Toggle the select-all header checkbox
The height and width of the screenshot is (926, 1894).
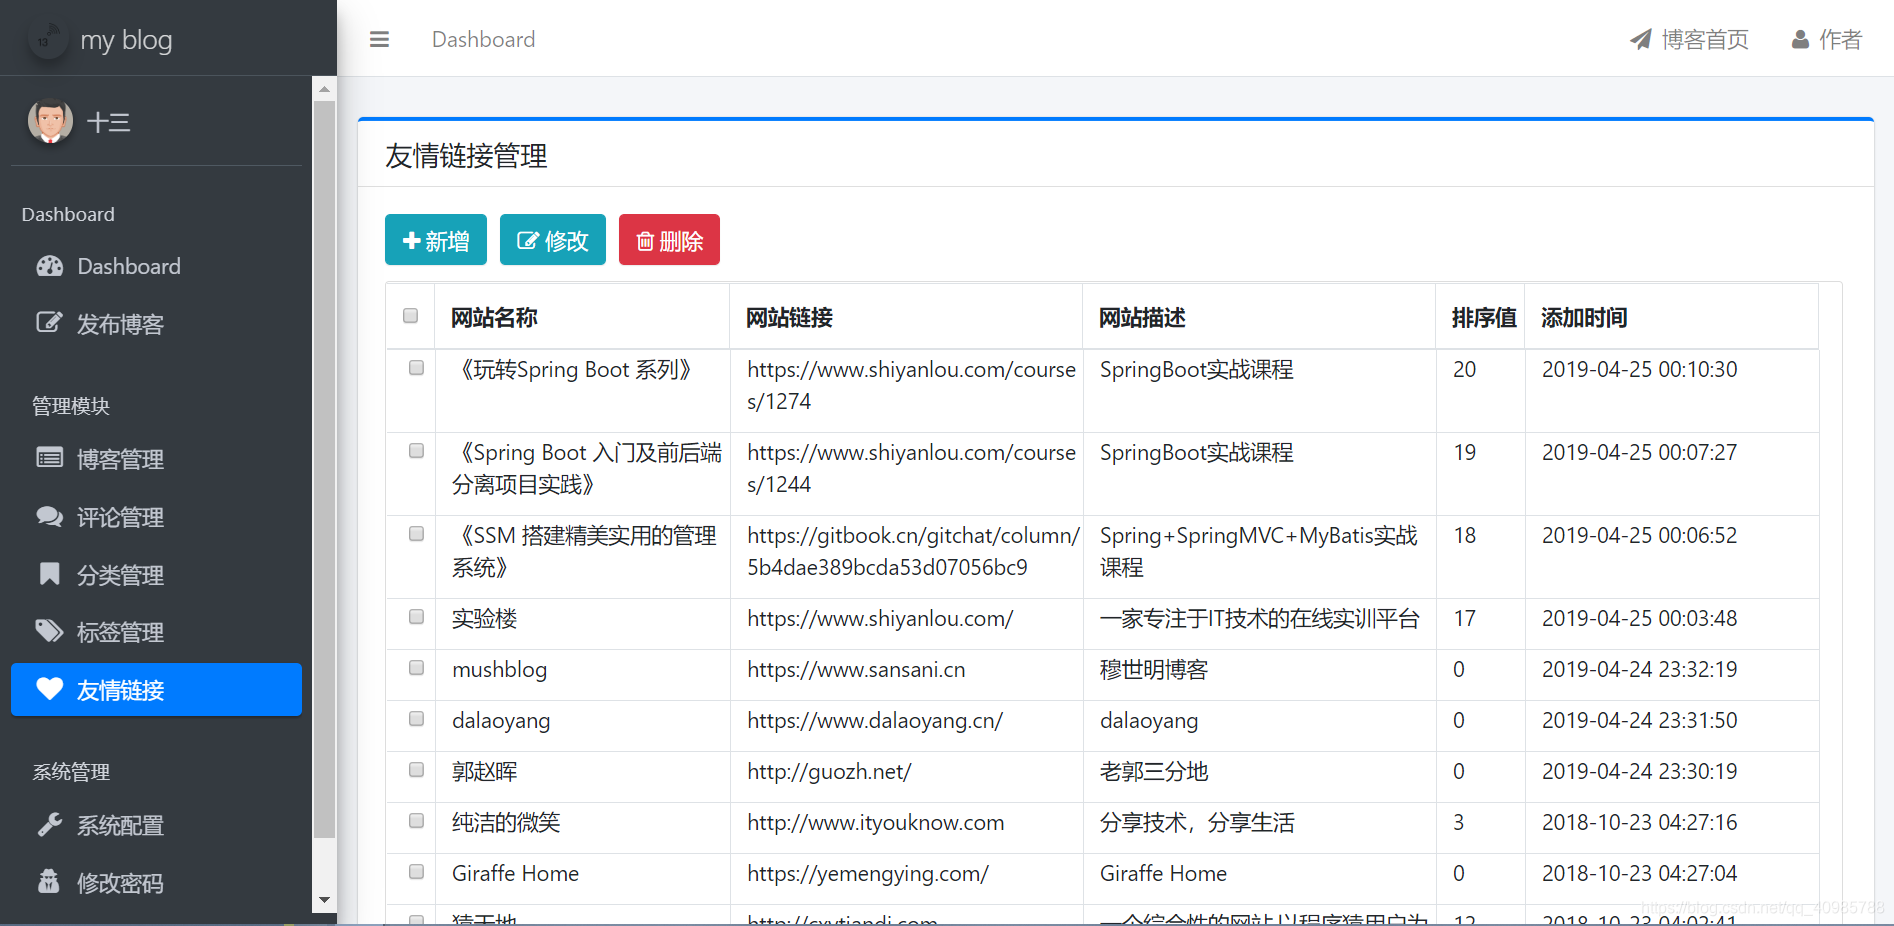point(410,316)
